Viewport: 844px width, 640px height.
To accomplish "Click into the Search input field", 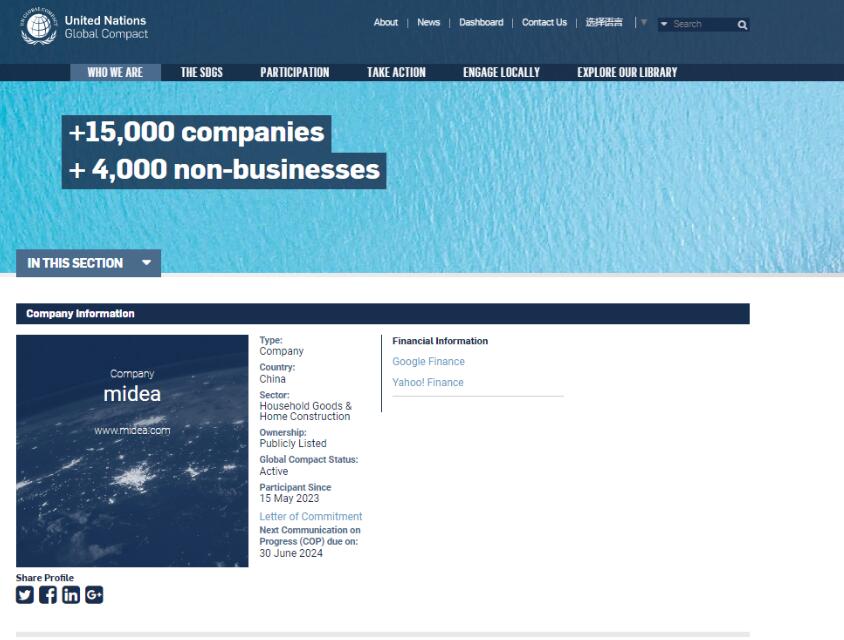I will tap(702, 24).
